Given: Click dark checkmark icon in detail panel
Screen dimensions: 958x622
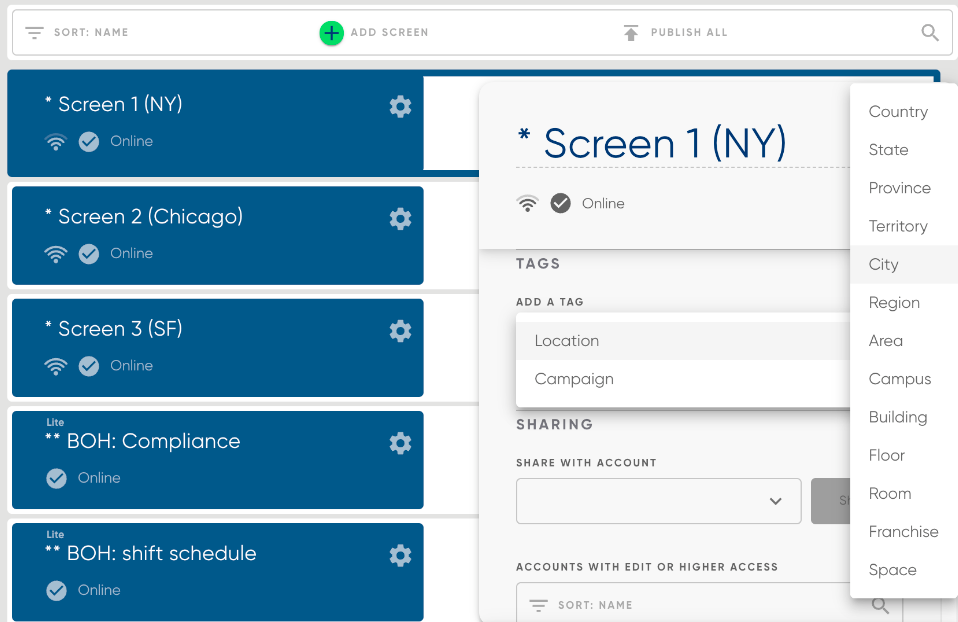Looking at the screenshot, I should pyautogui.click(x=560, y=203).
